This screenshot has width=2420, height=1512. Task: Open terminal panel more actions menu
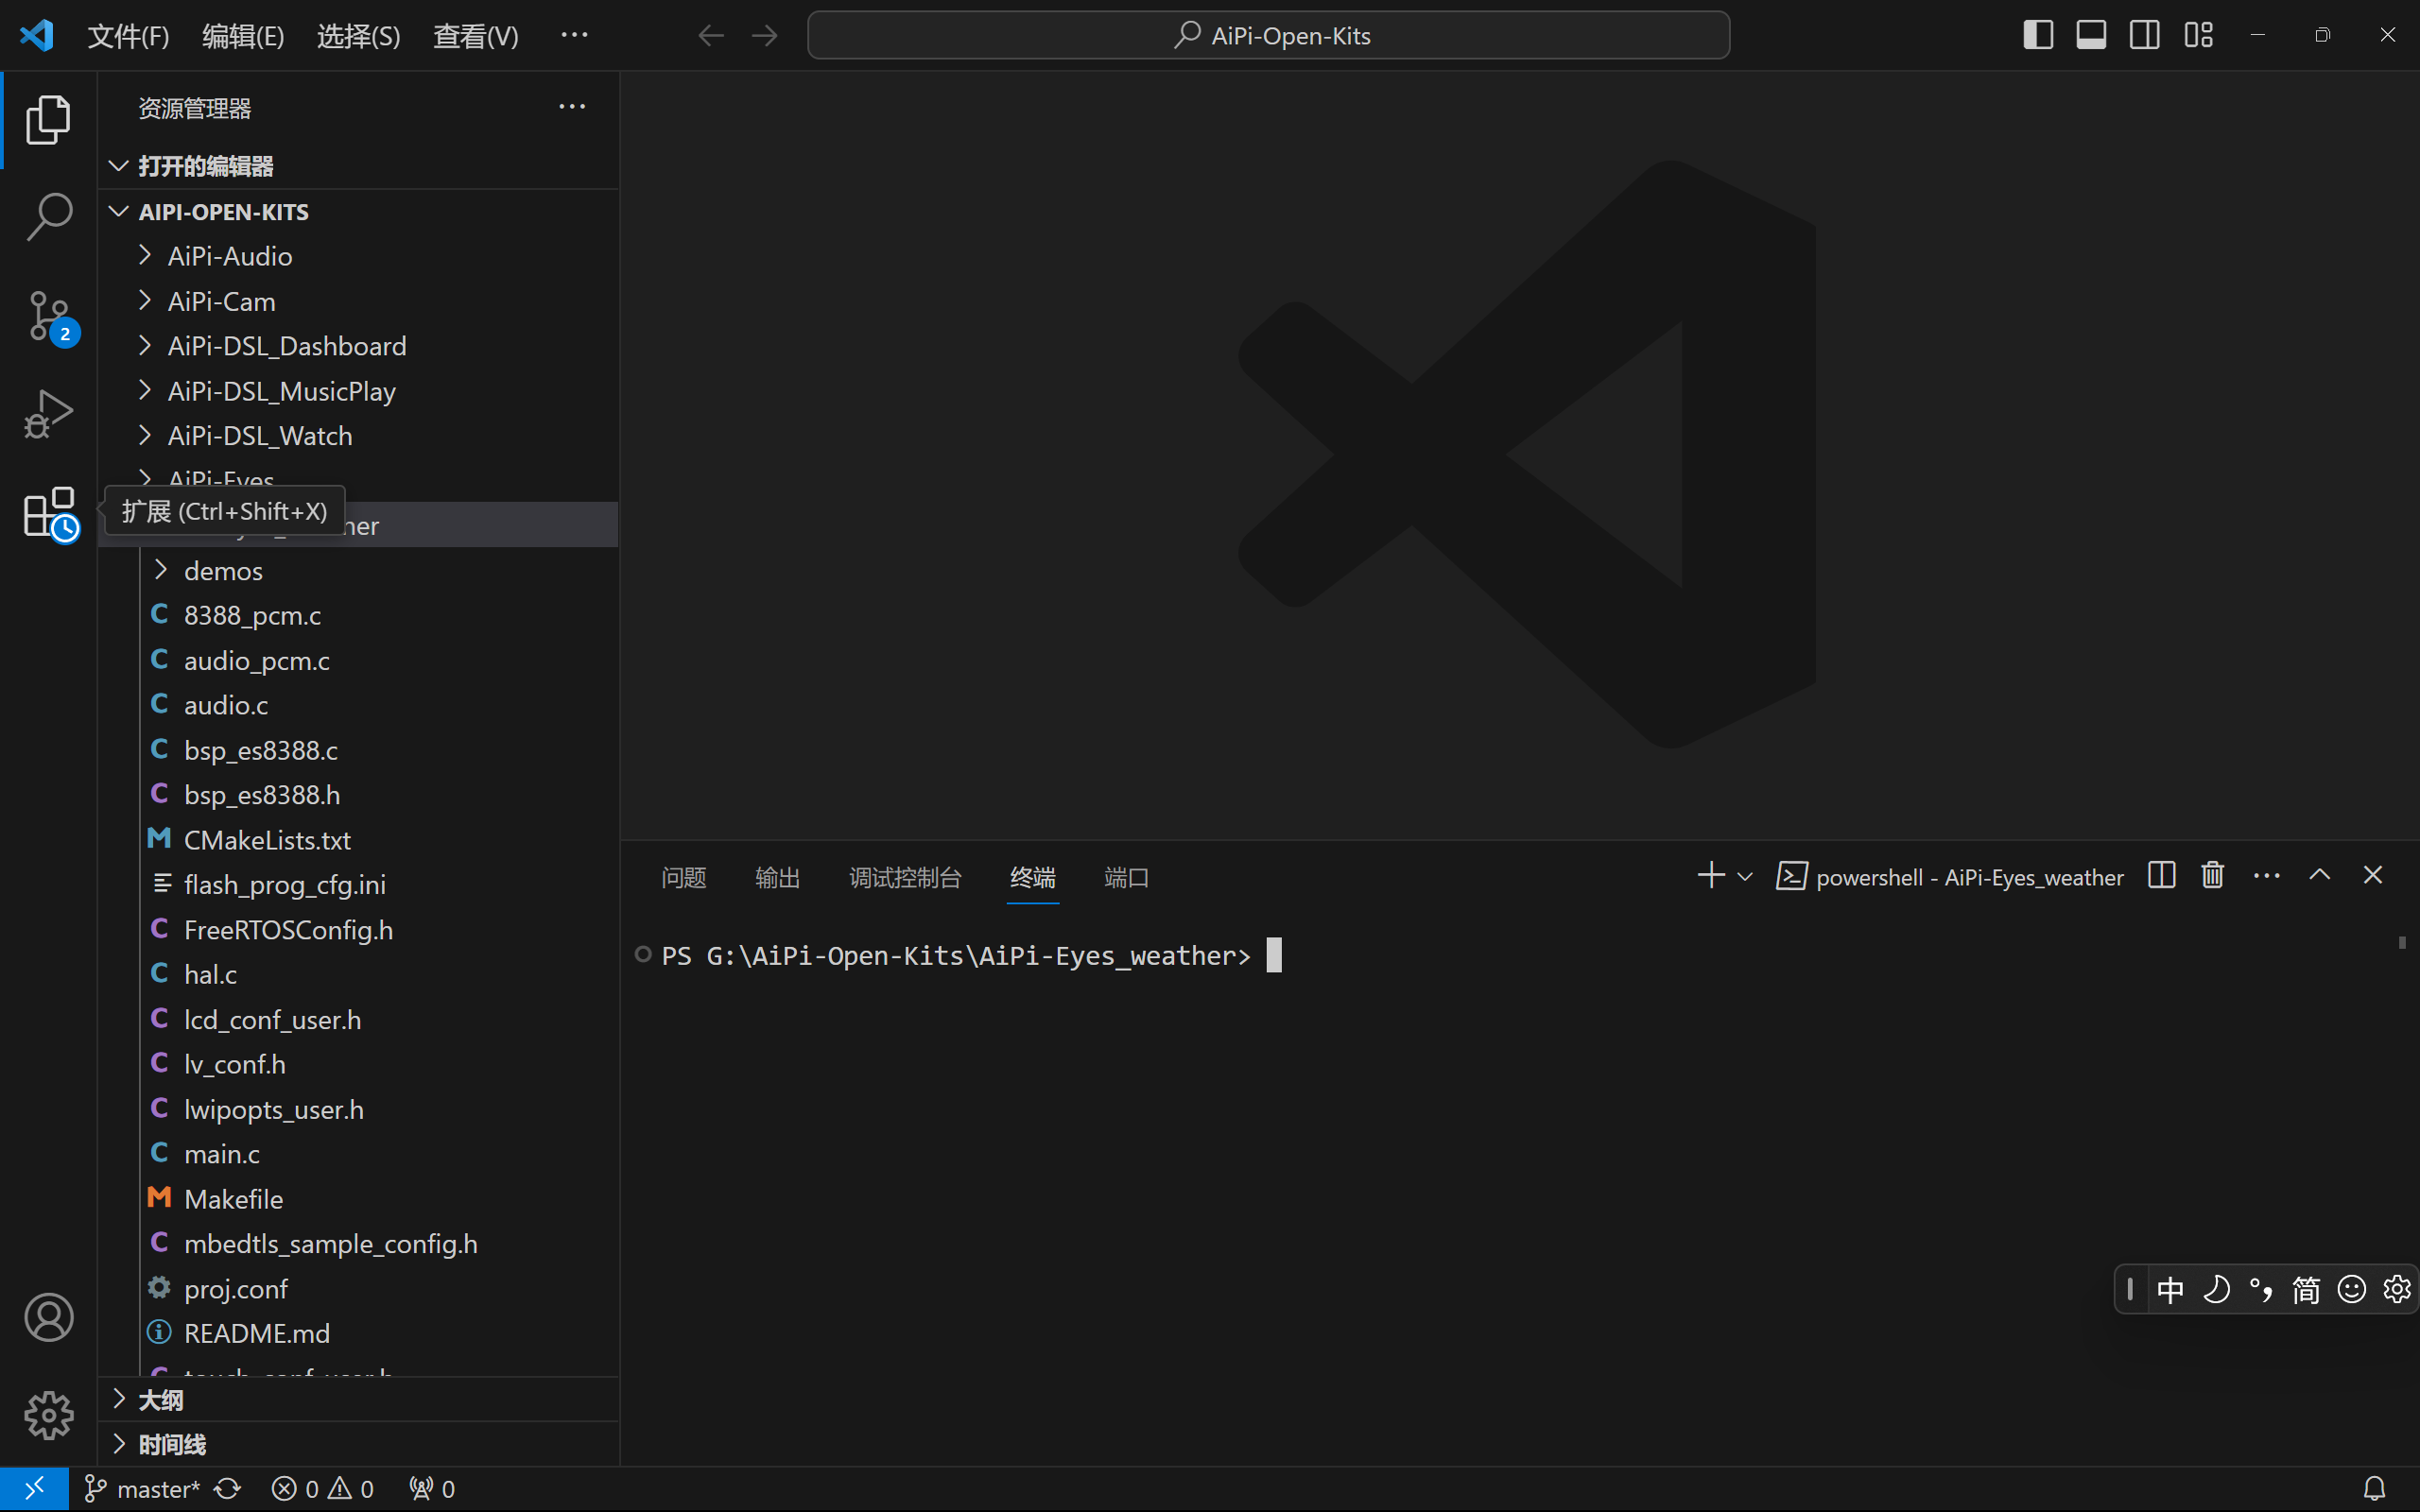tap(2266, 876)
